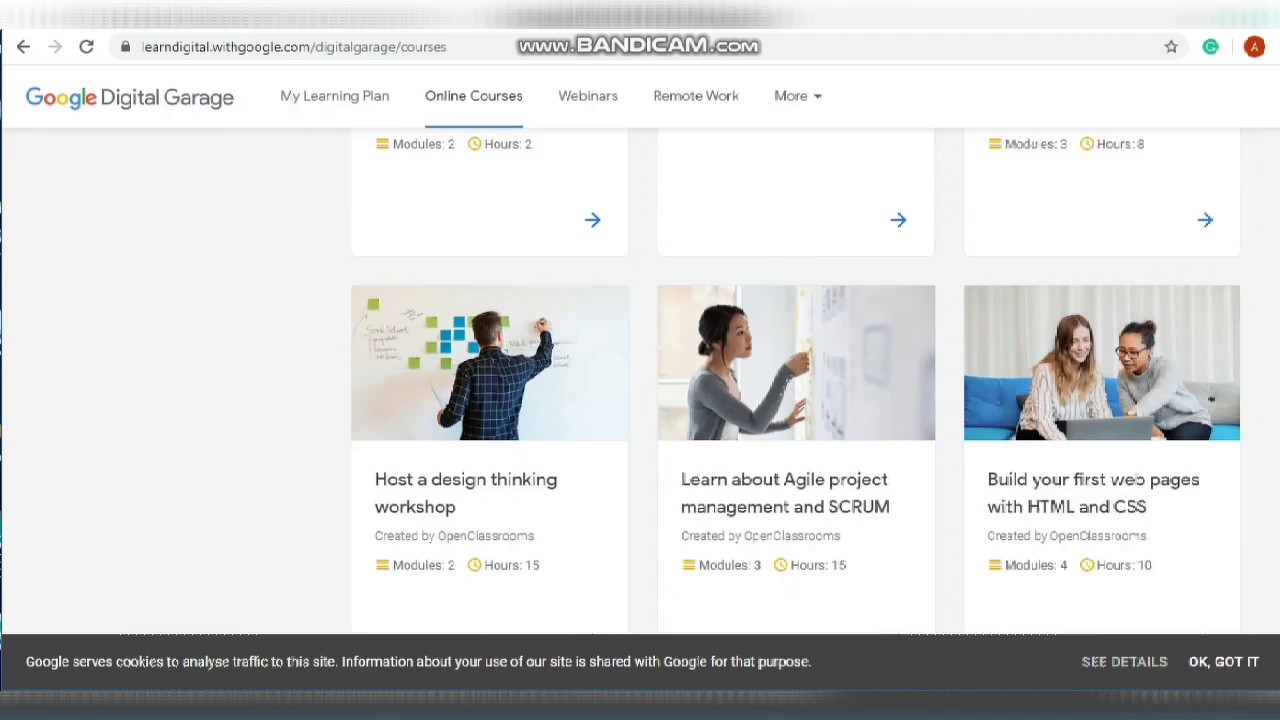
Task: Expand the More dropdown menu
Action: [798, 96]
